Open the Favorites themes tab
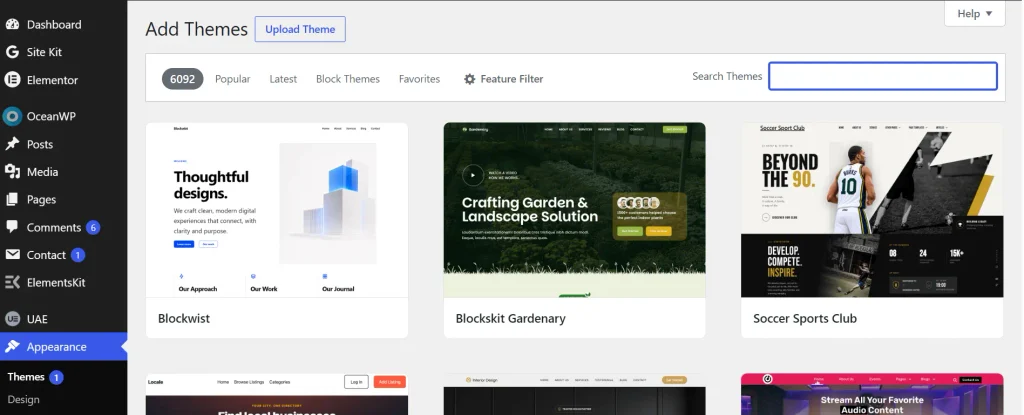Viewport: 1024px width, 415px height. [419, 78]
